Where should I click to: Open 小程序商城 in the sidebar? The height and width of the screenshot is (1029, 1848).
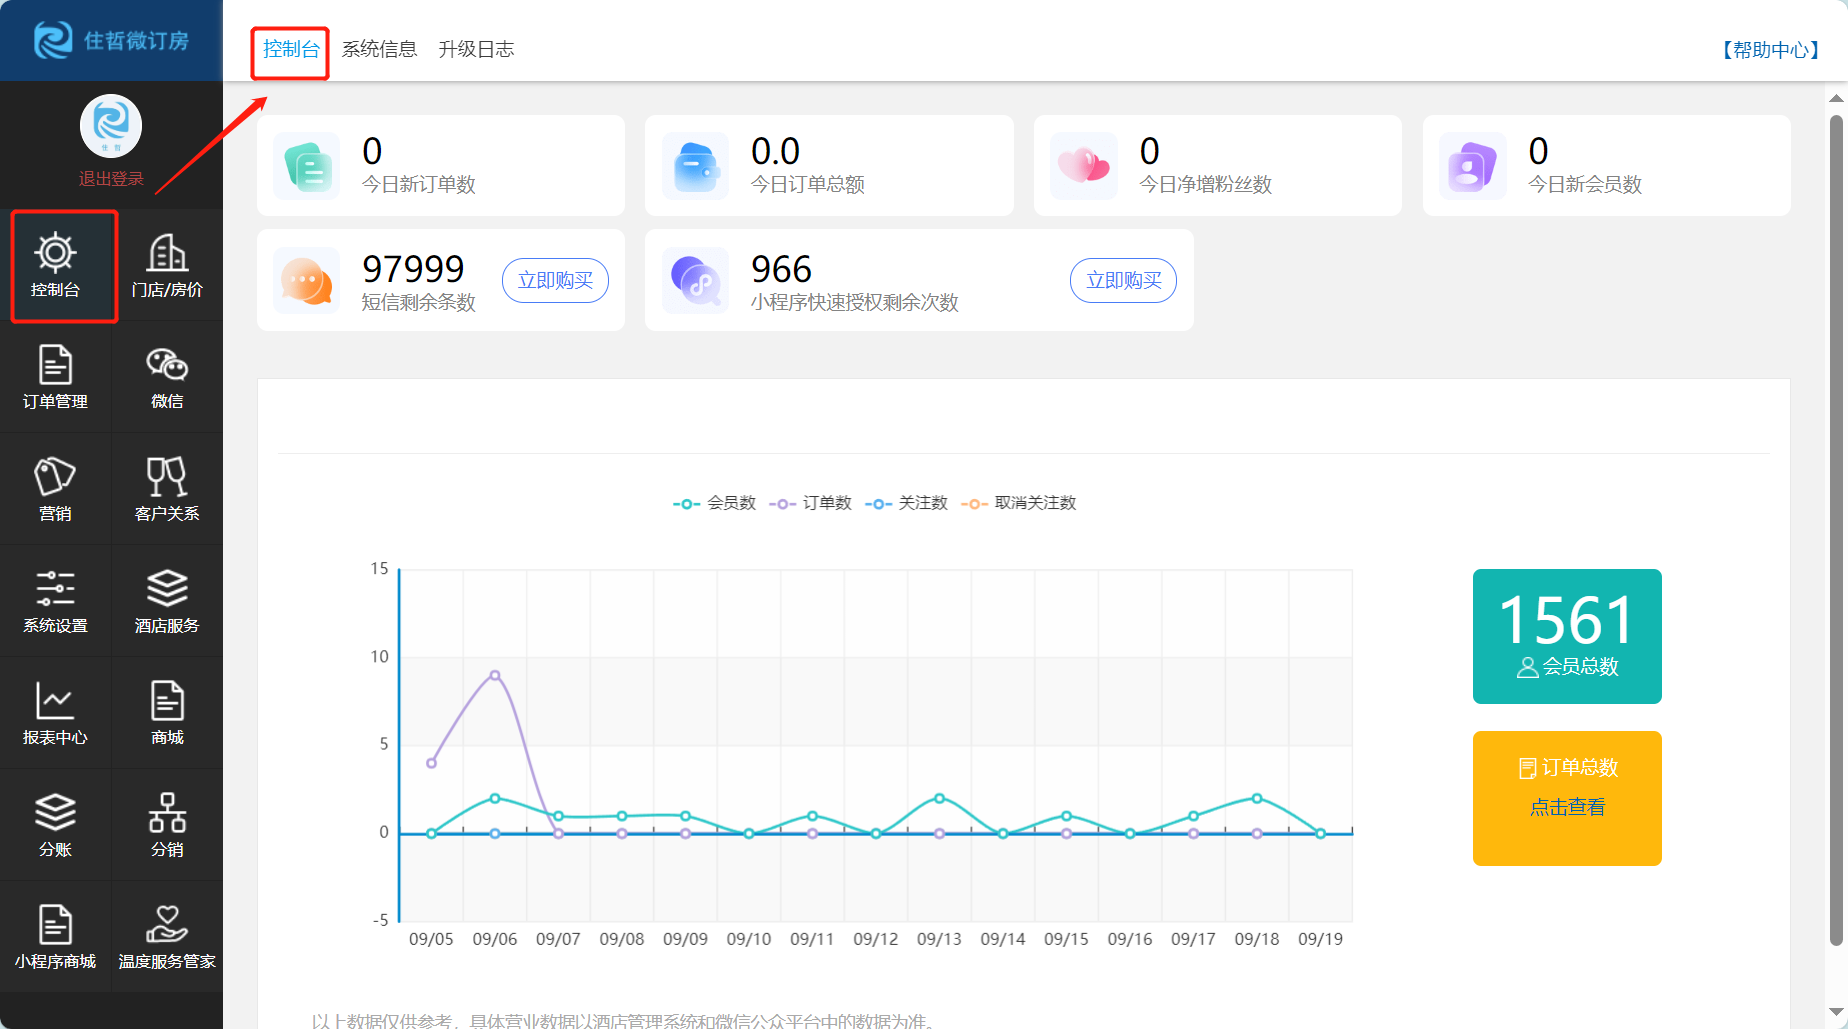[x=55, y=937]
